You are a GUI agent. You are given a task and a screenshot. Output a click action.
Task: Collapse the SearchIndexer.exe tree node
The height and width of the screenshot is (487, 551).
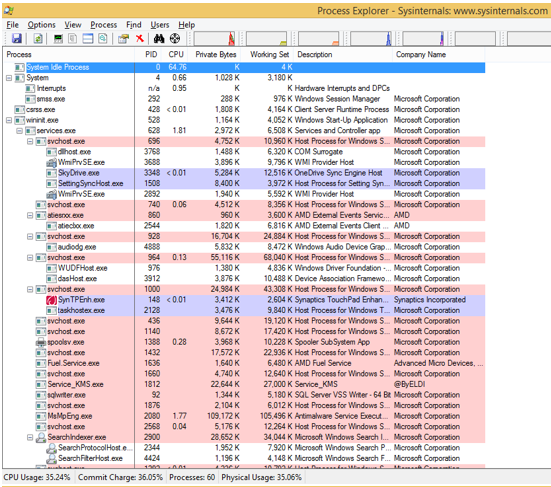30,437
